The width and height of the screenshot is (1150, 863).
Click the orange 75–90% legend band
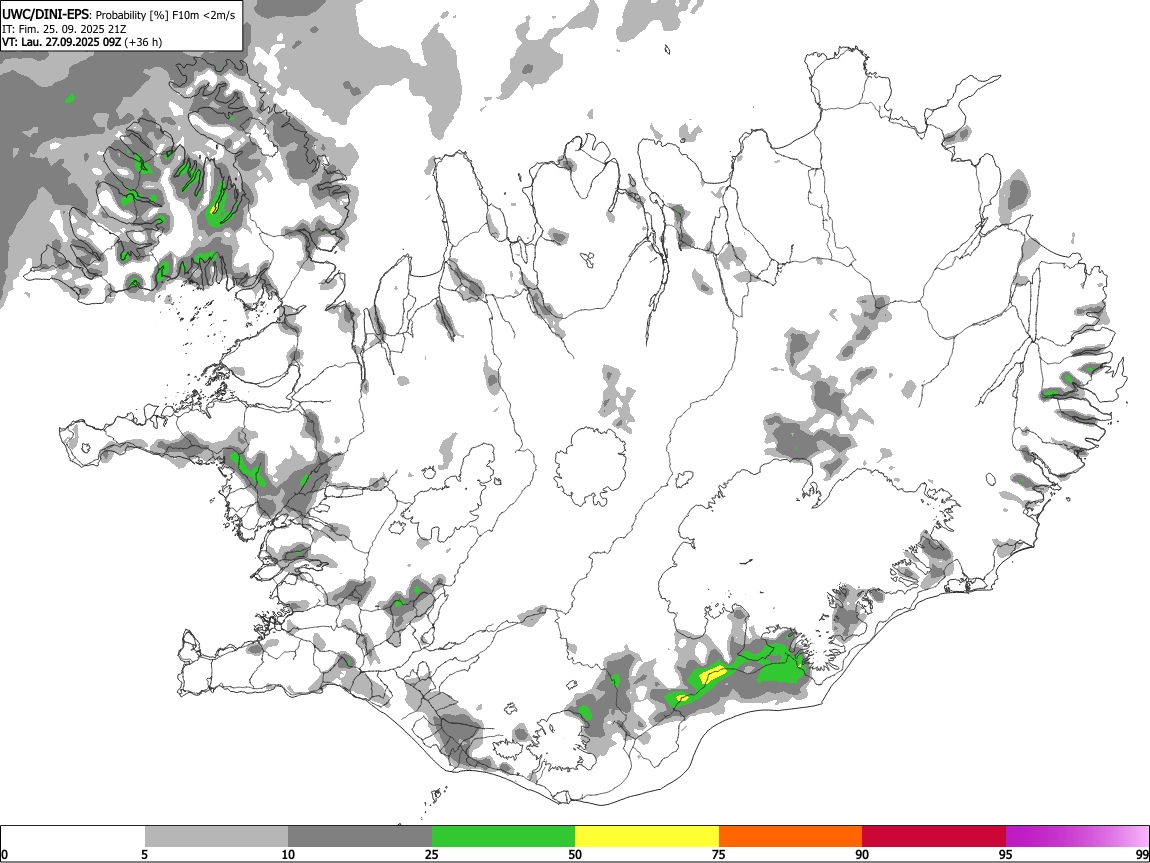click(791, 836)
